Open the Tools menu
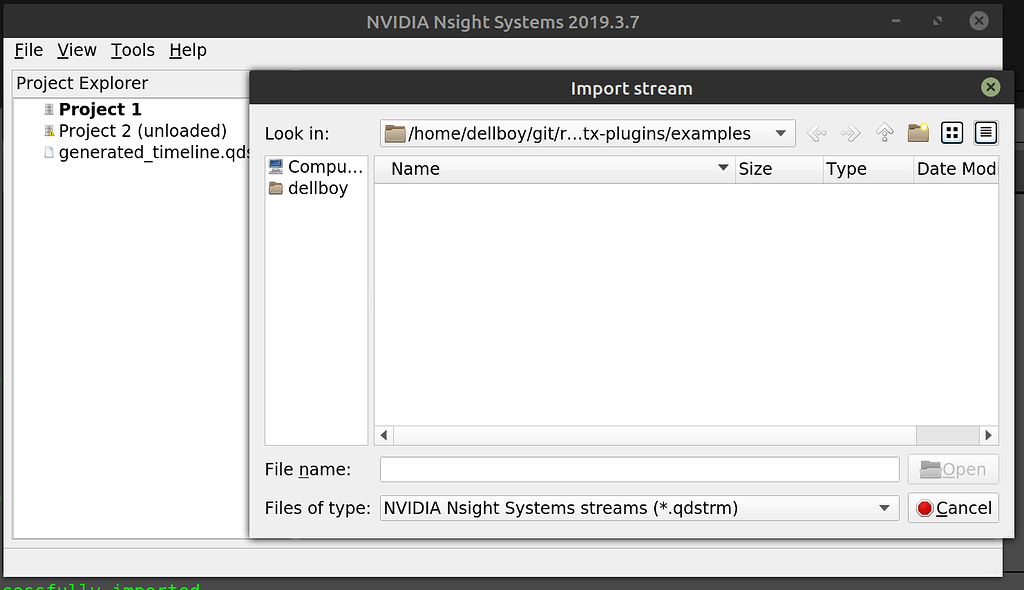Viewport: 1024px width, 590px height. click(132, 50)
